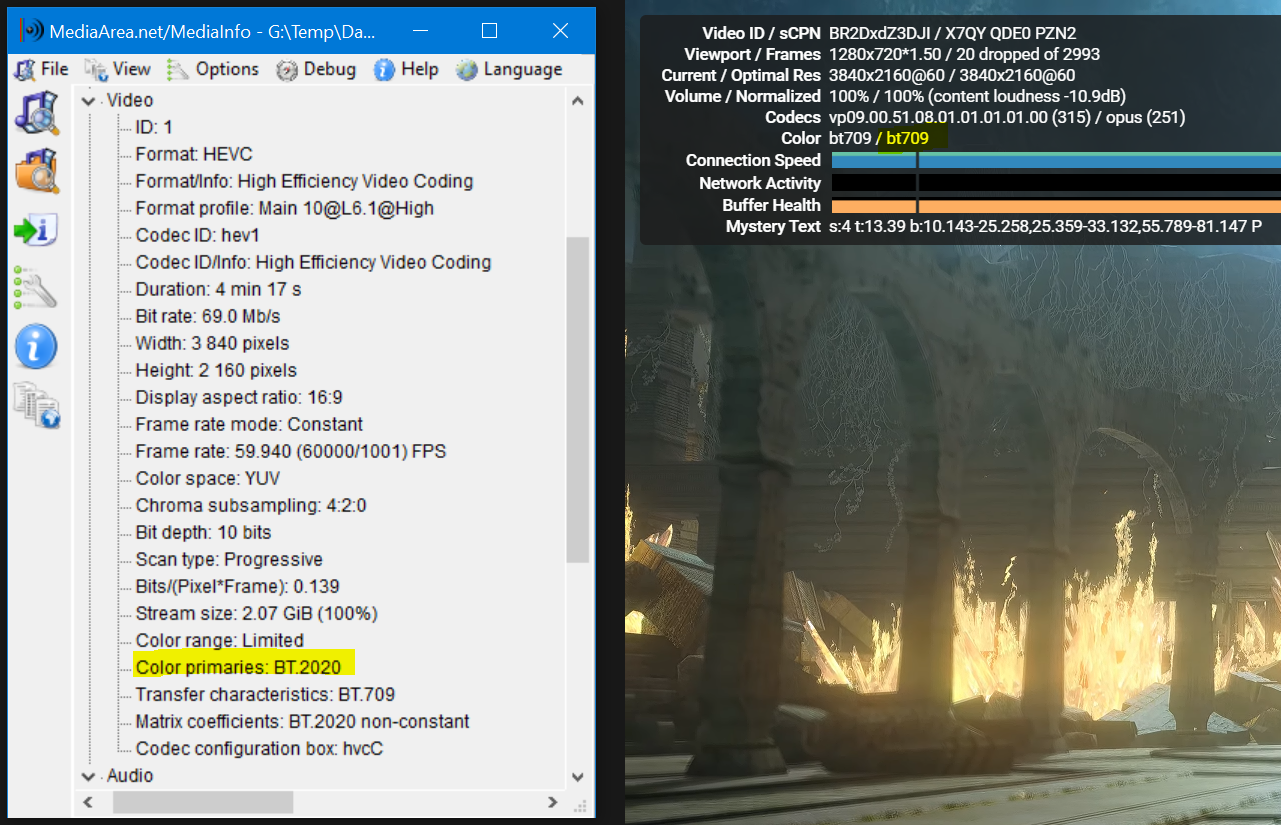This screenshot has width=1281, height=825.
Task: Select the 'Bit depth: 10 bits' row
Action: tap(204, 532)
